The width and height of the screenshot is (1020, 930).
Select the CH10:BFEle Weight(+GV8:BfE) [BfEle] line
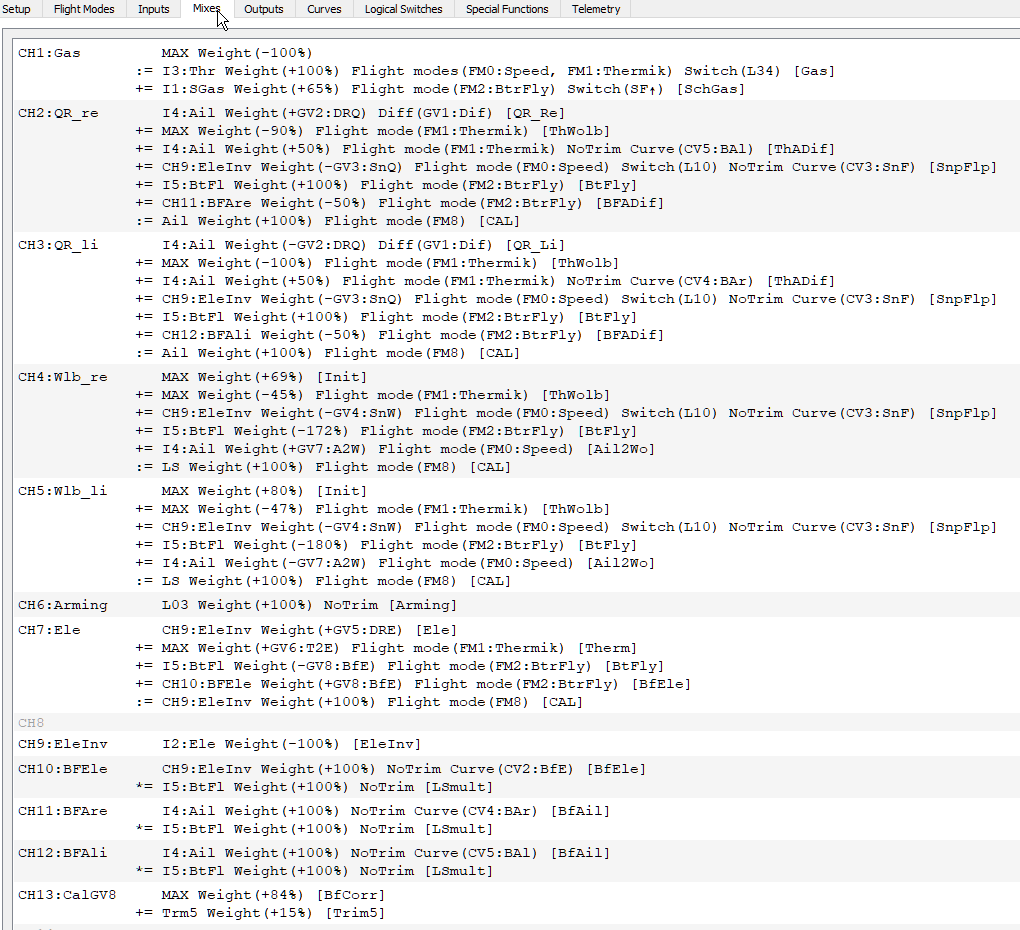tap(414, 684)
